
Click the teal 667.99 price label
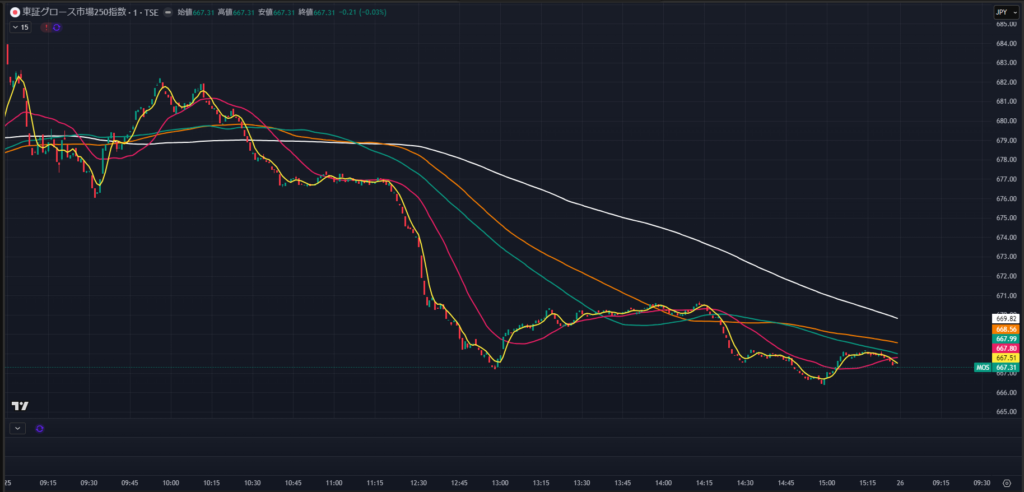coord(1005,338)
